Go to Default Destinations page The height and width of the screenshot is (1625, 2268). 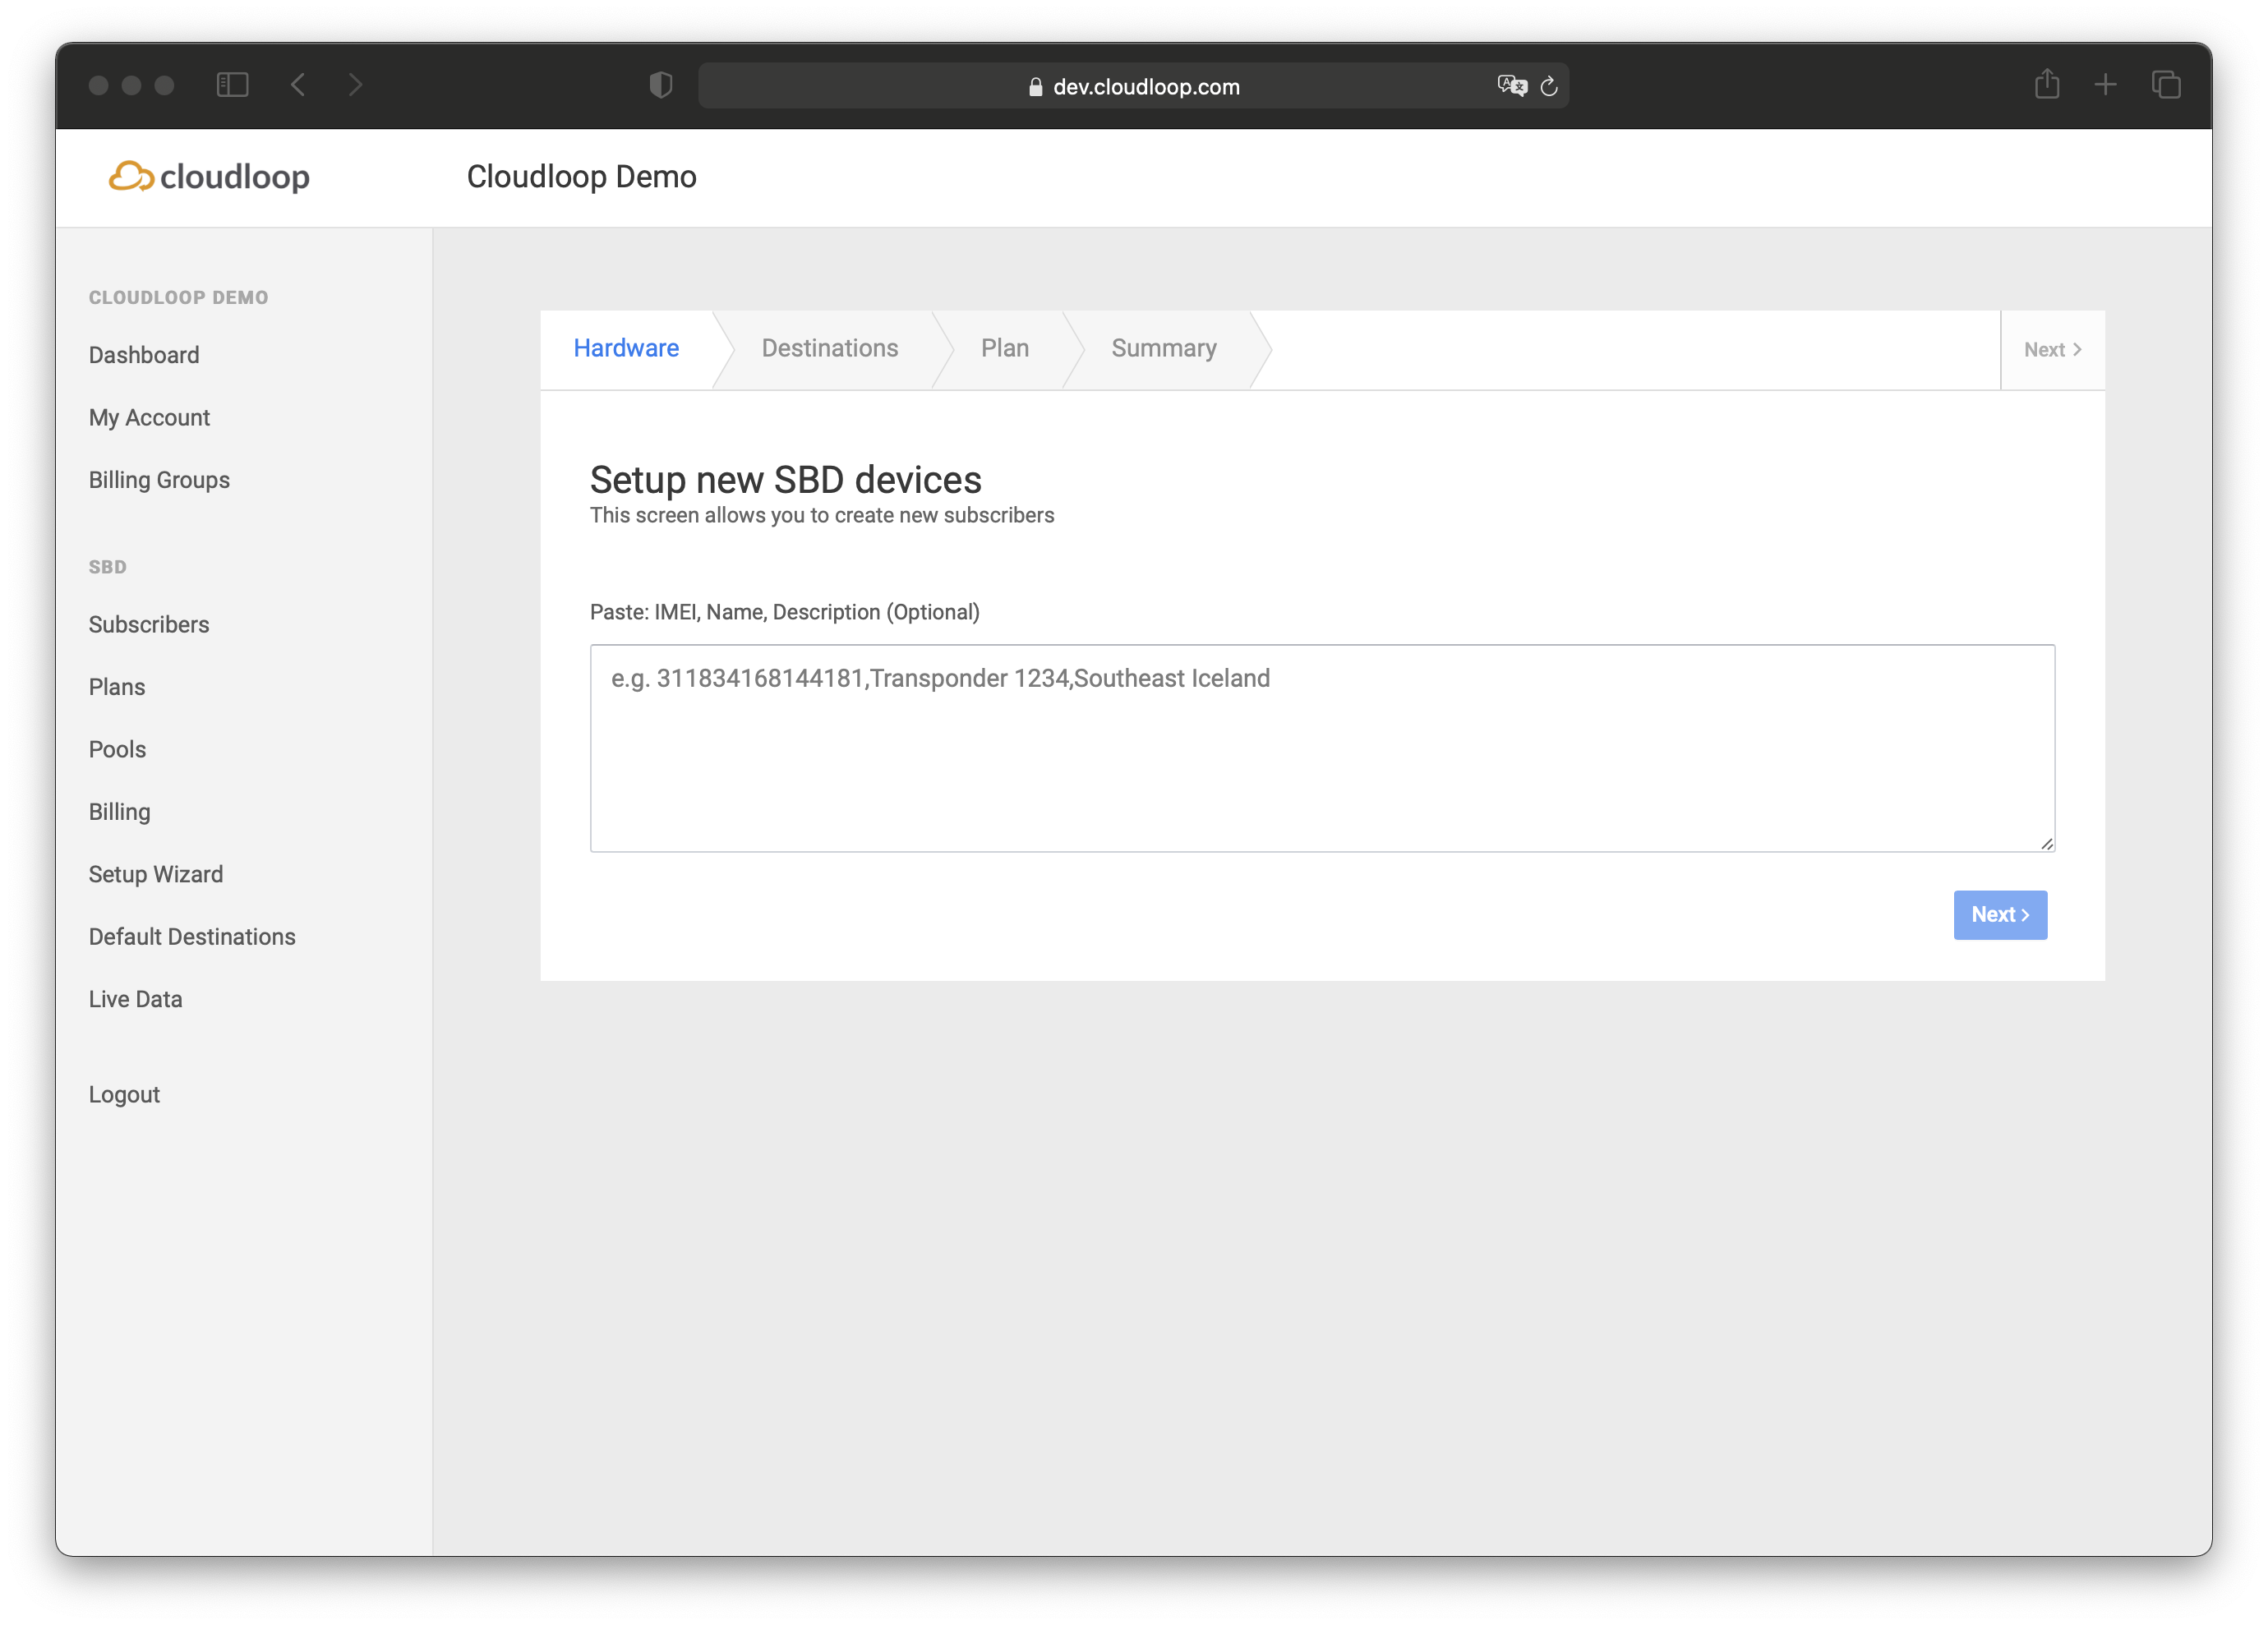click(192, 937)
